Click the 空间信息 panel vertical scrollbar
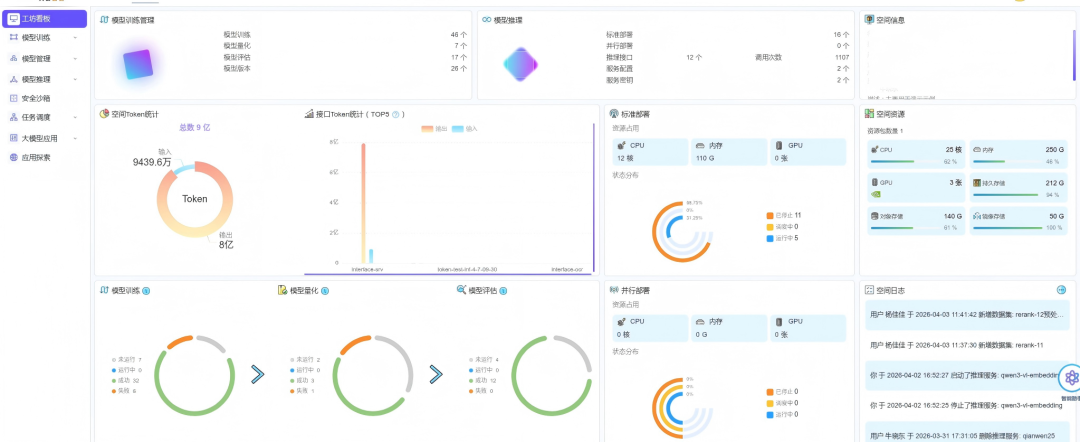1080x442 pixels. pos(1074,55)
